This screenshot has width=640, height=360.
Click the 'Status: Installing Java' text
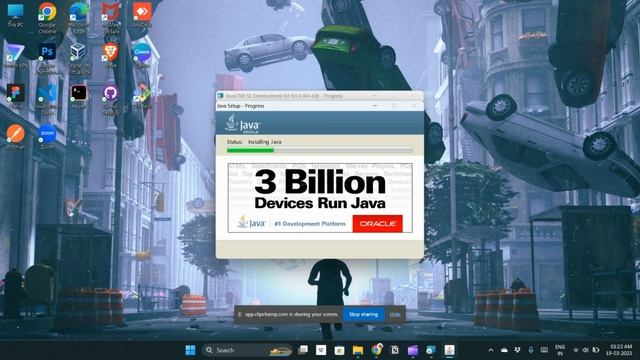coord(254,142)
